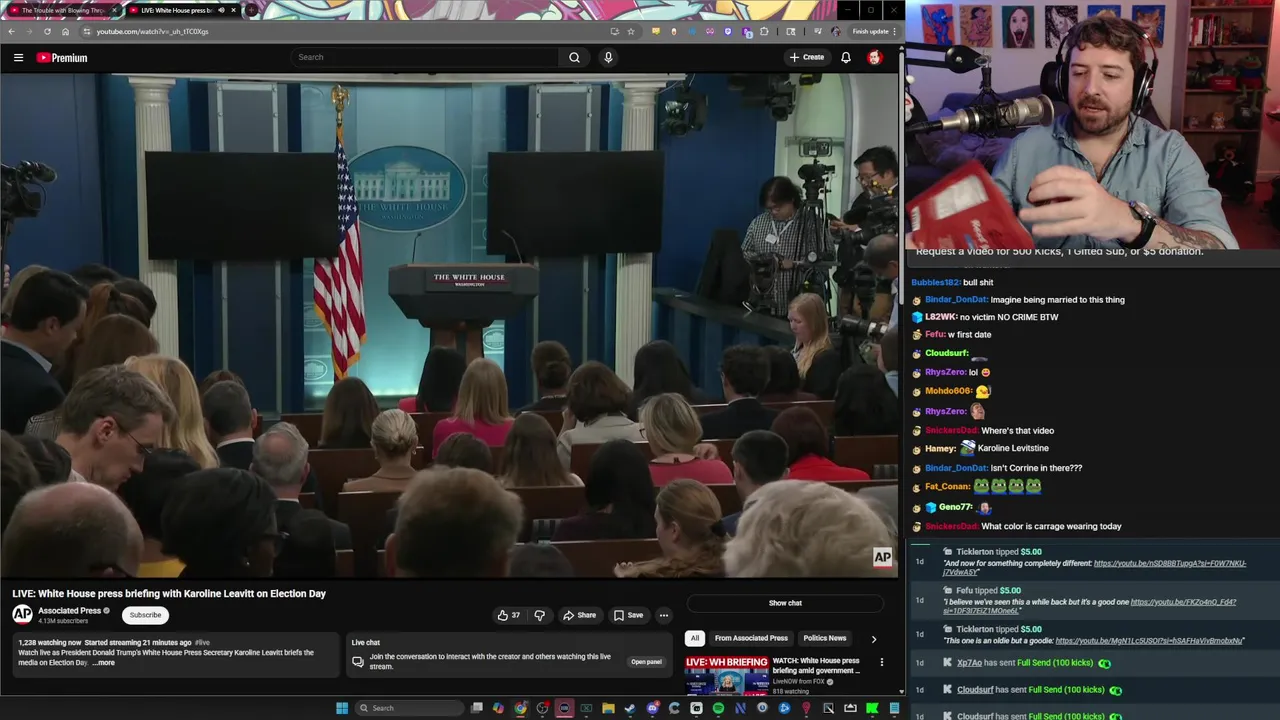This screenshot has height=720, width=1280.
Task: Open the WATCH: White House press thumbnail
Action: (727, 675)
